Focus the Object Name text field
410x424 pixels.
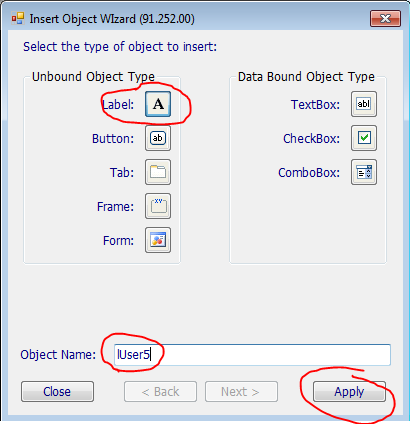[252, 355]
